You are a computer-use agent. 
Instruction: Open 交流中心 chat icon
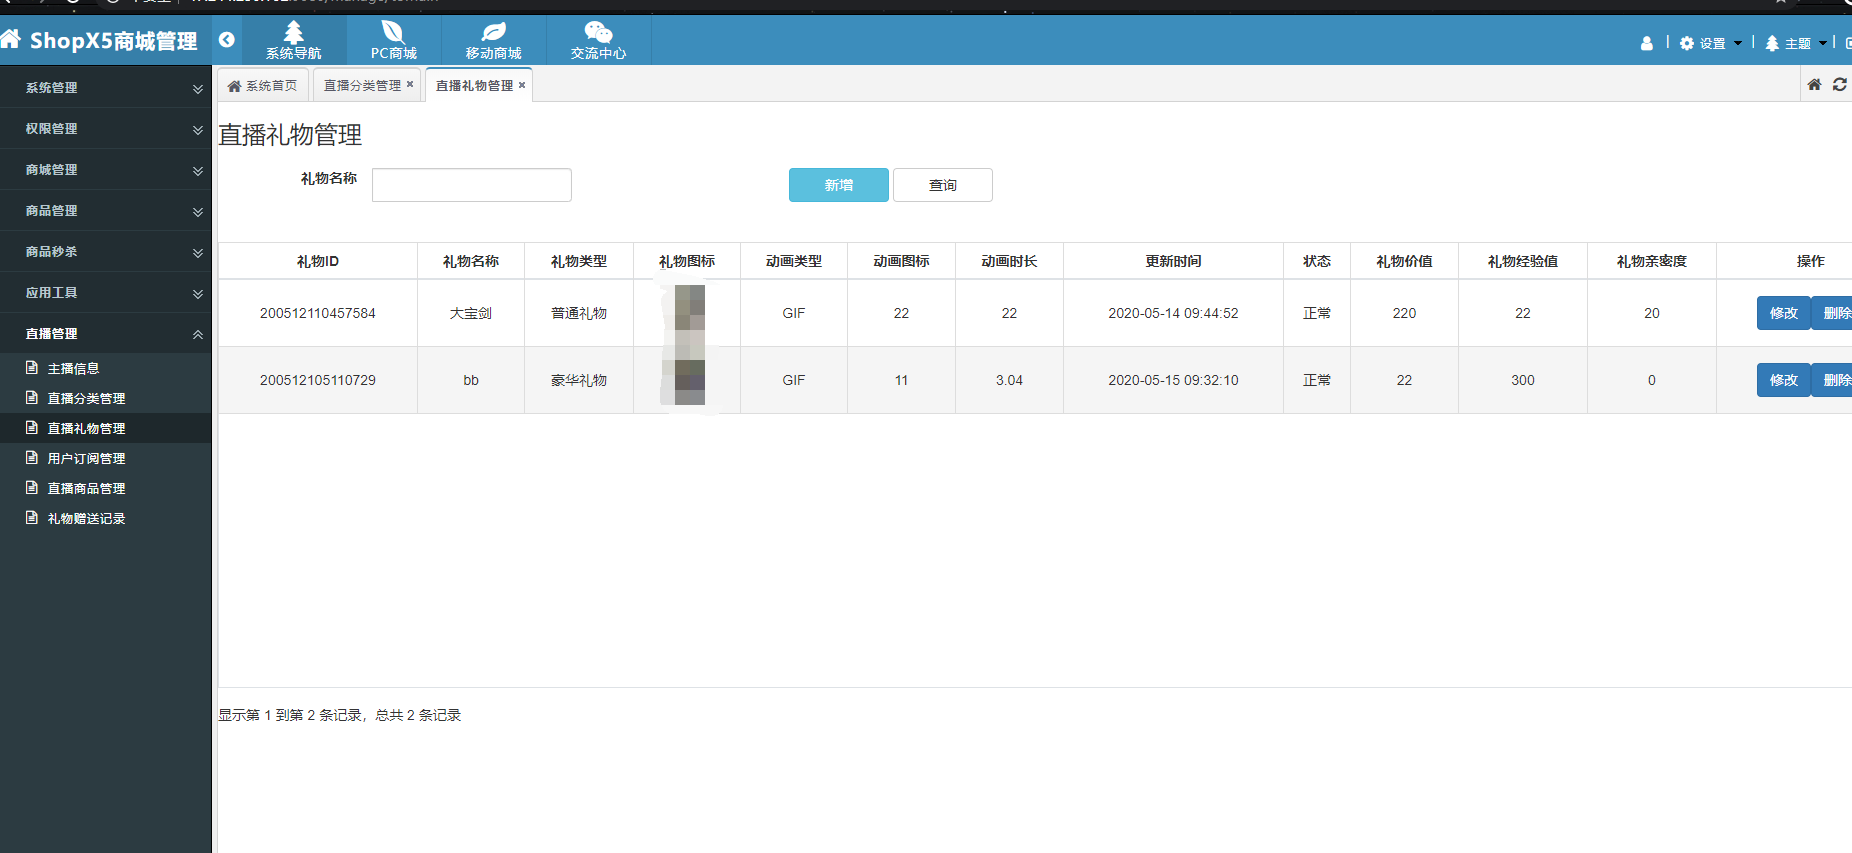[x=598, y=31]
